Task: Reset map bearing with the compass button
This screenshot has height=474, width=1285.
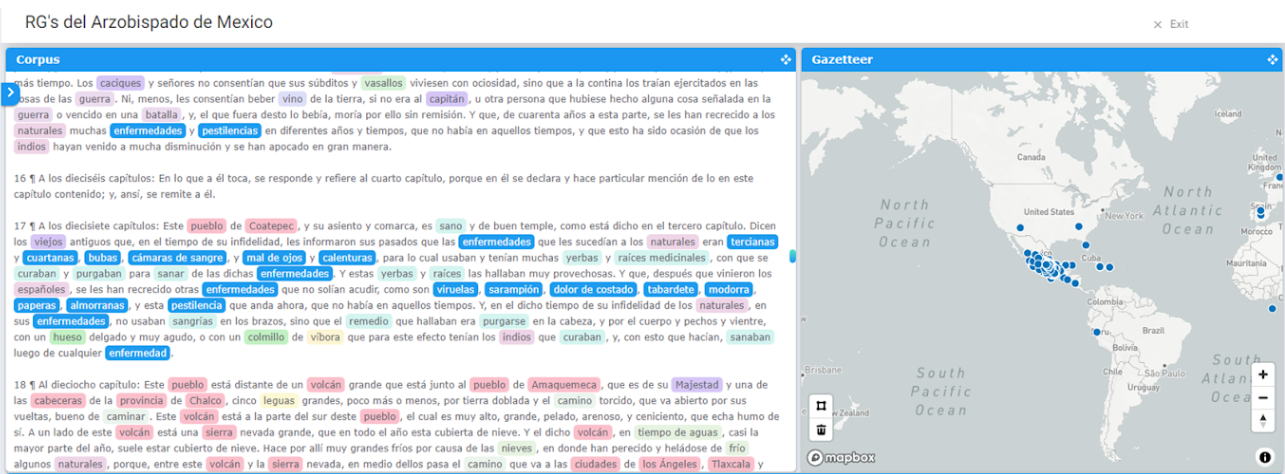Action: pyautogui.click(x=1264, y=420)
